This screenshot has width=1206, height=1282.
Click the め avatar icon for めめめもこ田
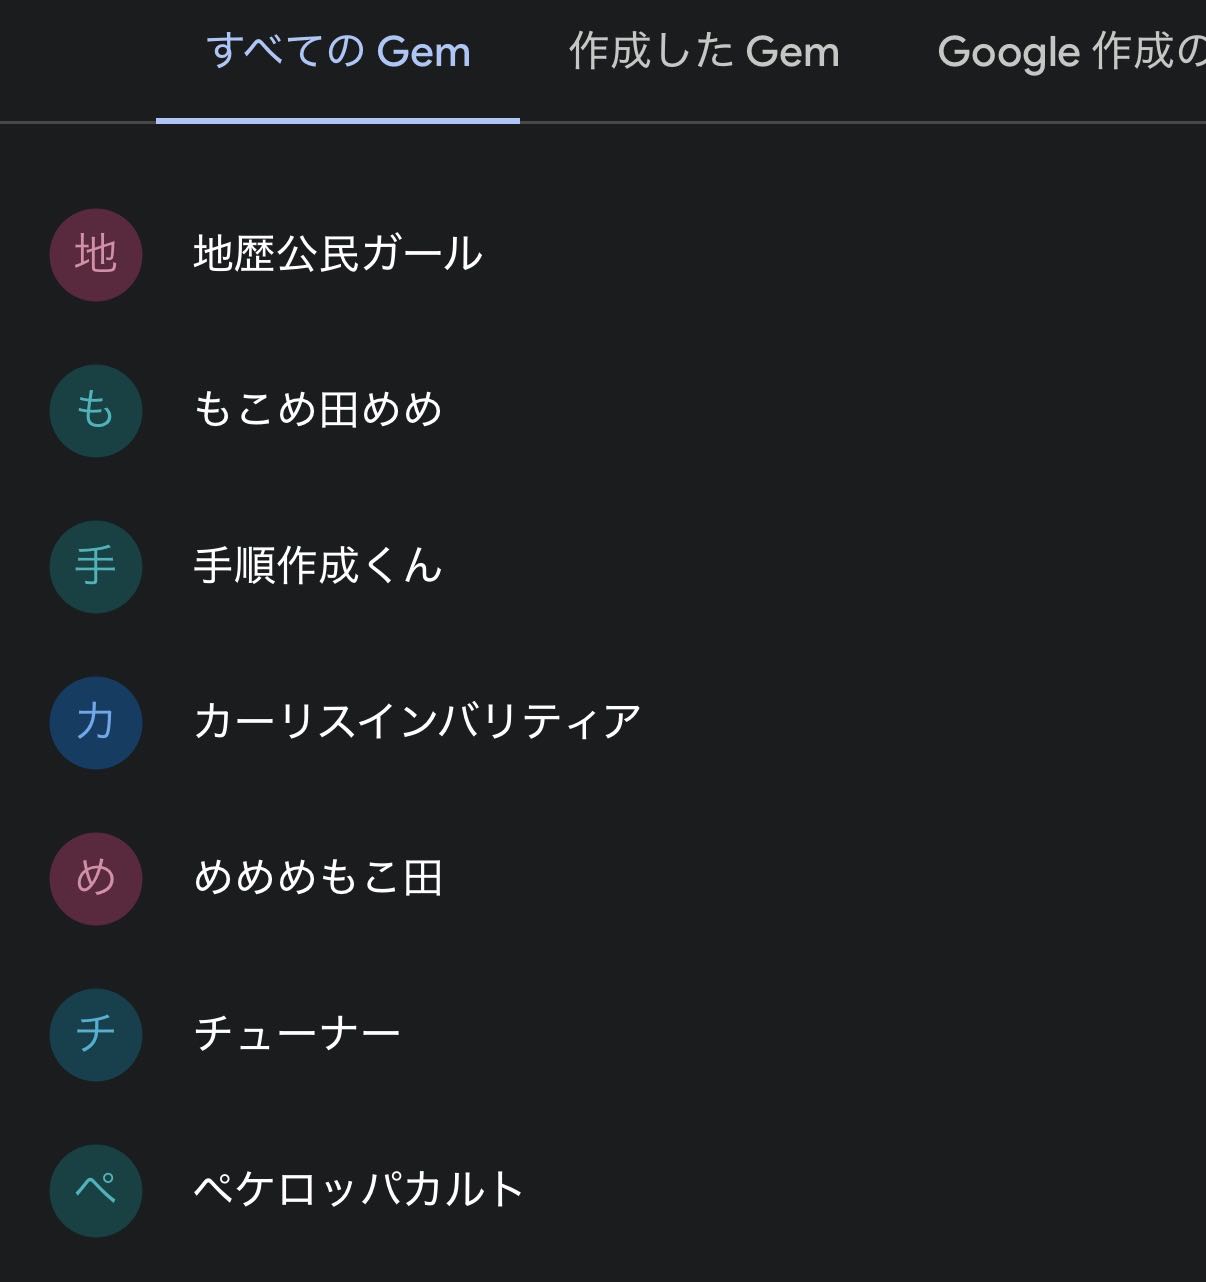[96, 878]
